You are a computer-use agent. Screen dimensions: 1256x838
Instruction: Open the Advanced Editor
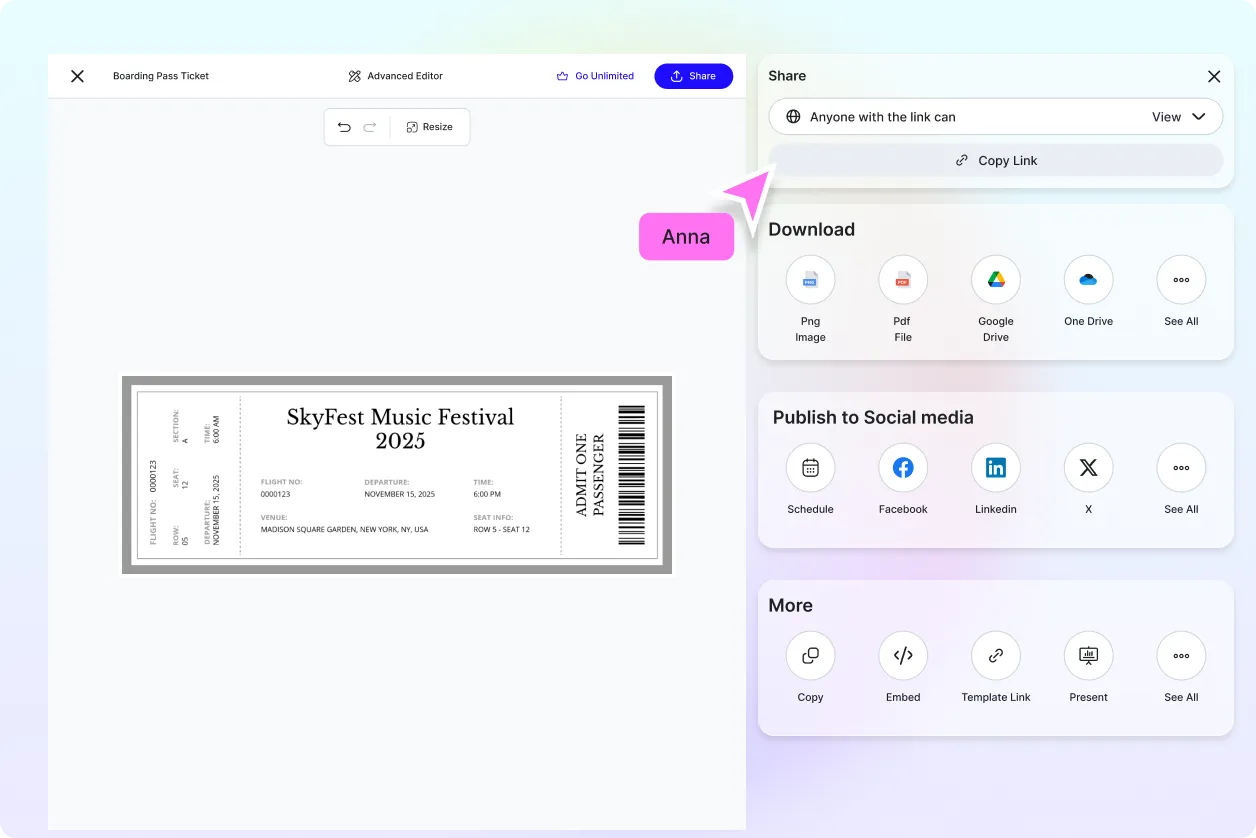point(395,76)
